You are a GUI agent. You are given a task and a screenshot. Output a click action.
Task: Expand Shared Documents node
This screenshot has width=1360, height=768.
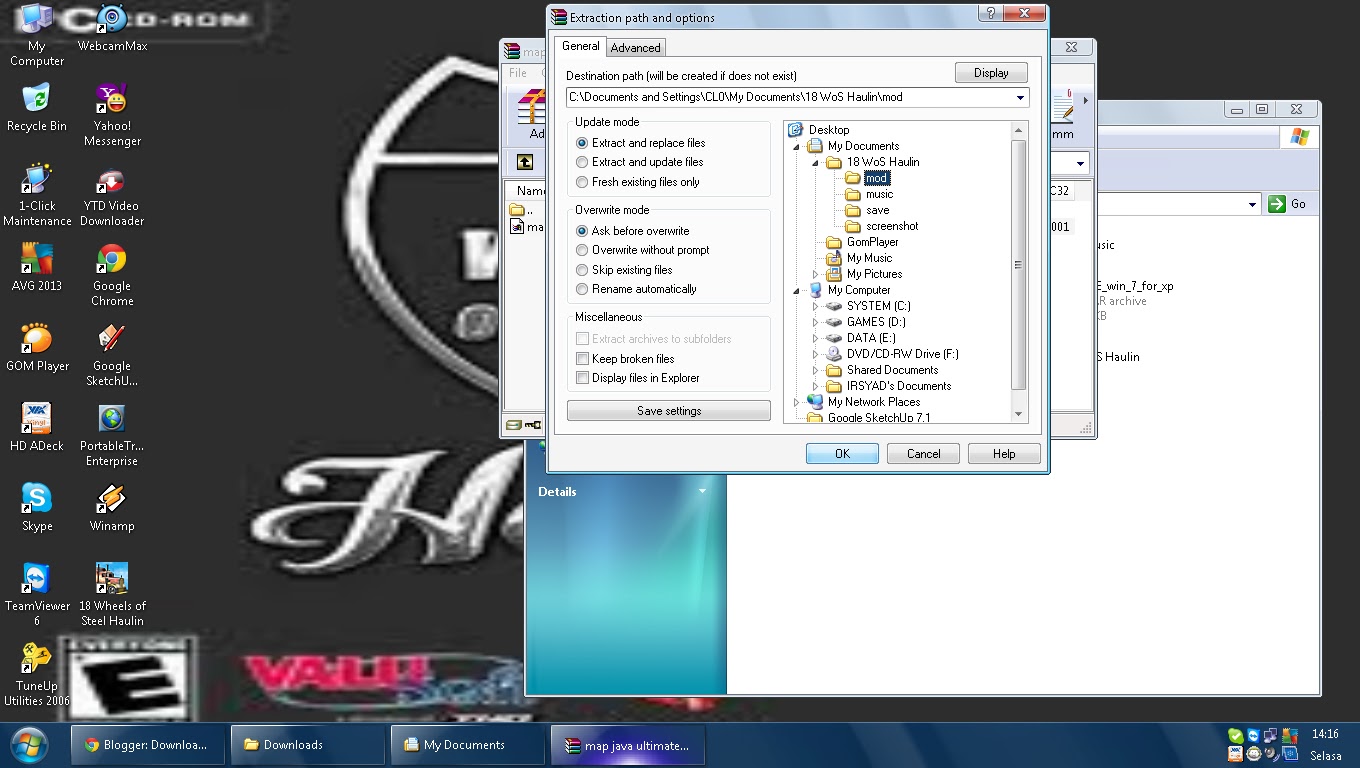(816, 370)
